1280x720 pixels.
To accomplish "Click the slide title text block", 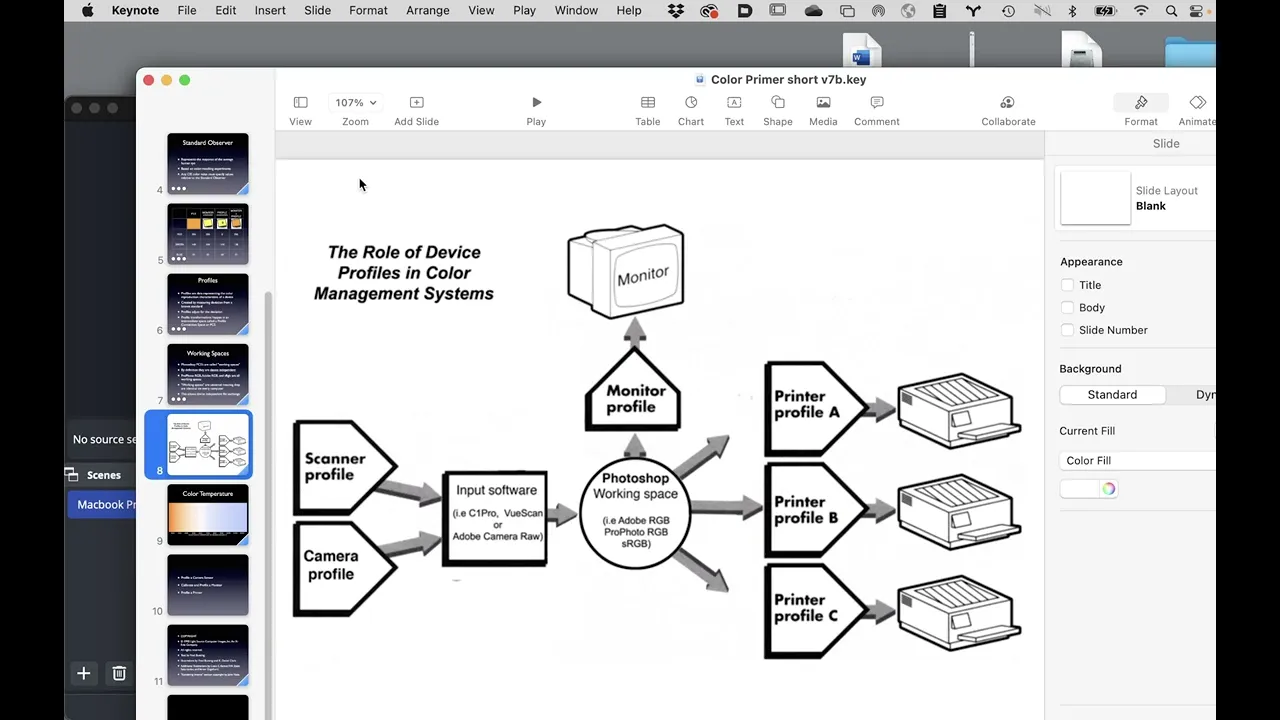I will point(404,273).
